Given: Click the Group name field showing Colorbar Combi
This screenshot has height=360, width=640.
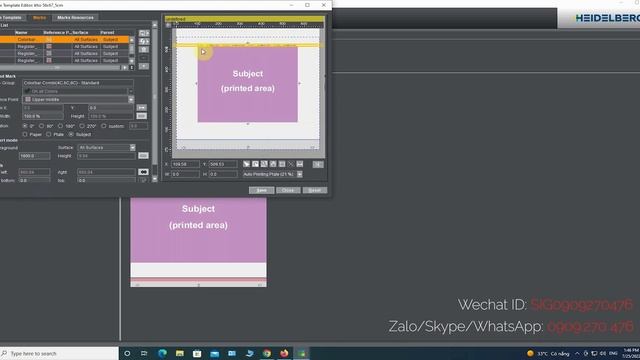Looking at the screenshot, I should point(78,83).
